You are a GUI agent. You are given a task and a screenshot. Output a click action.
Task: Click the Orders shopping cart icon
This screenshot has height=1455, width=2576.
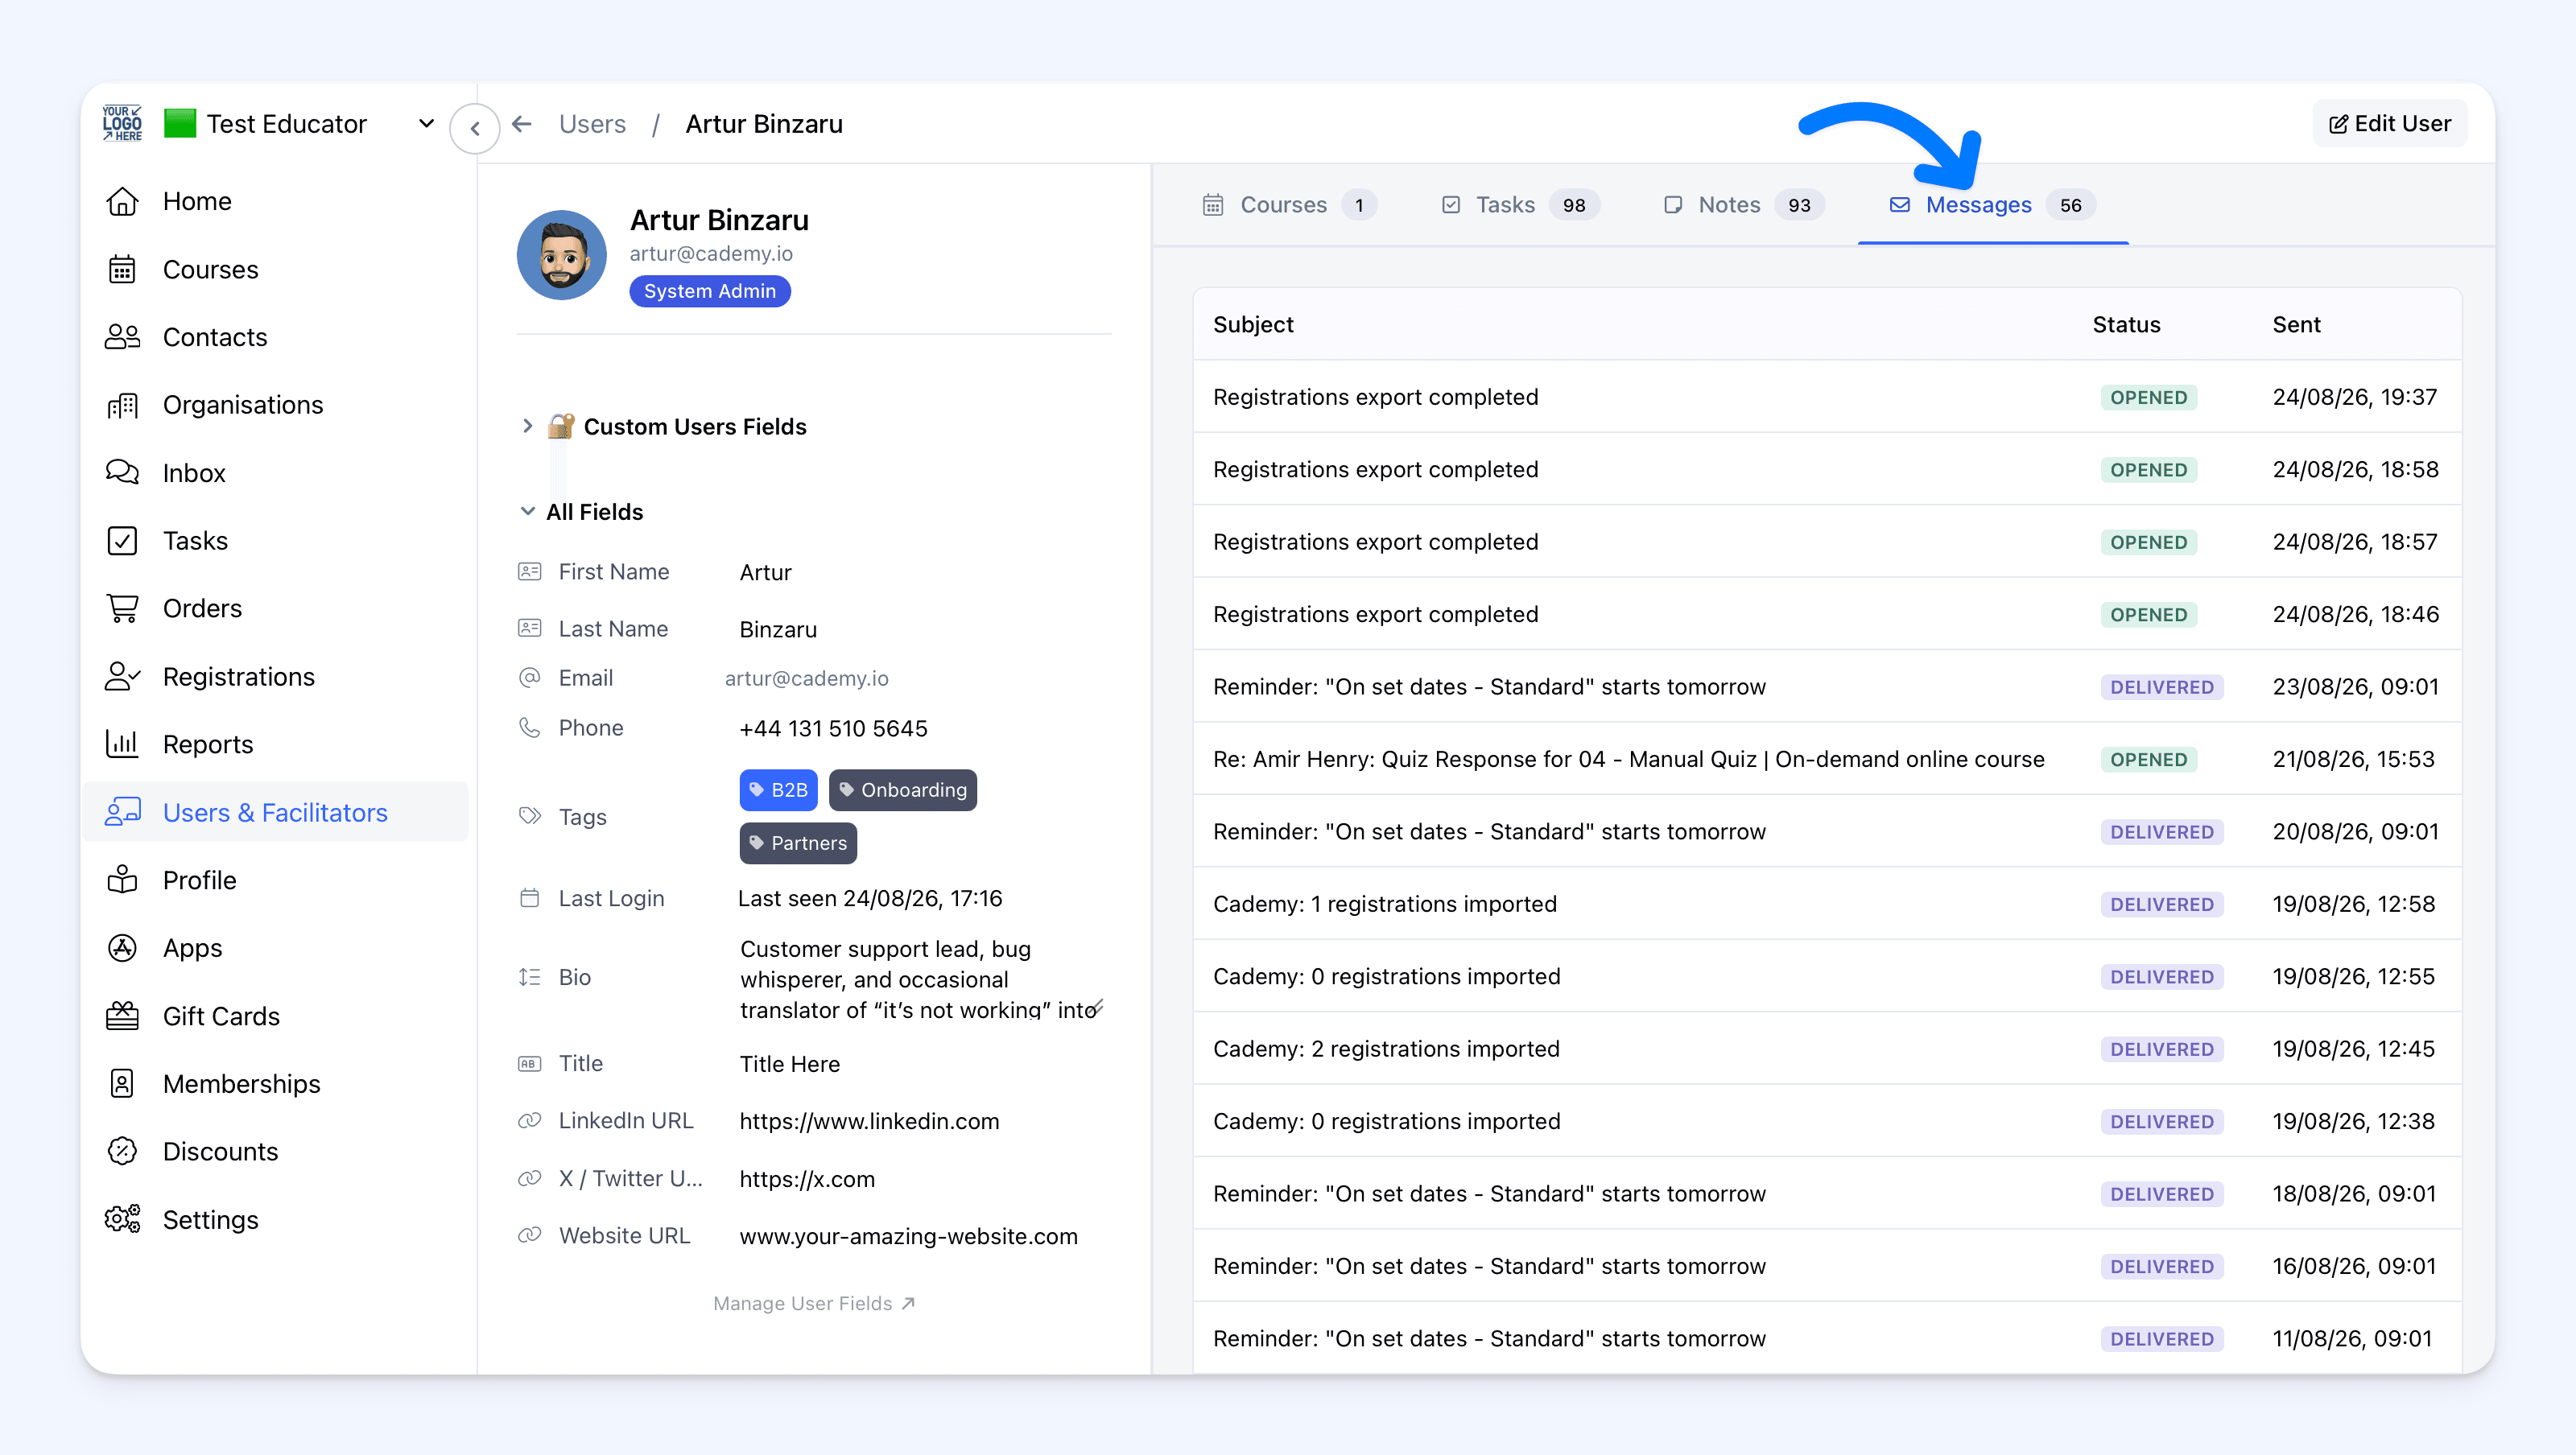(122, 608)
